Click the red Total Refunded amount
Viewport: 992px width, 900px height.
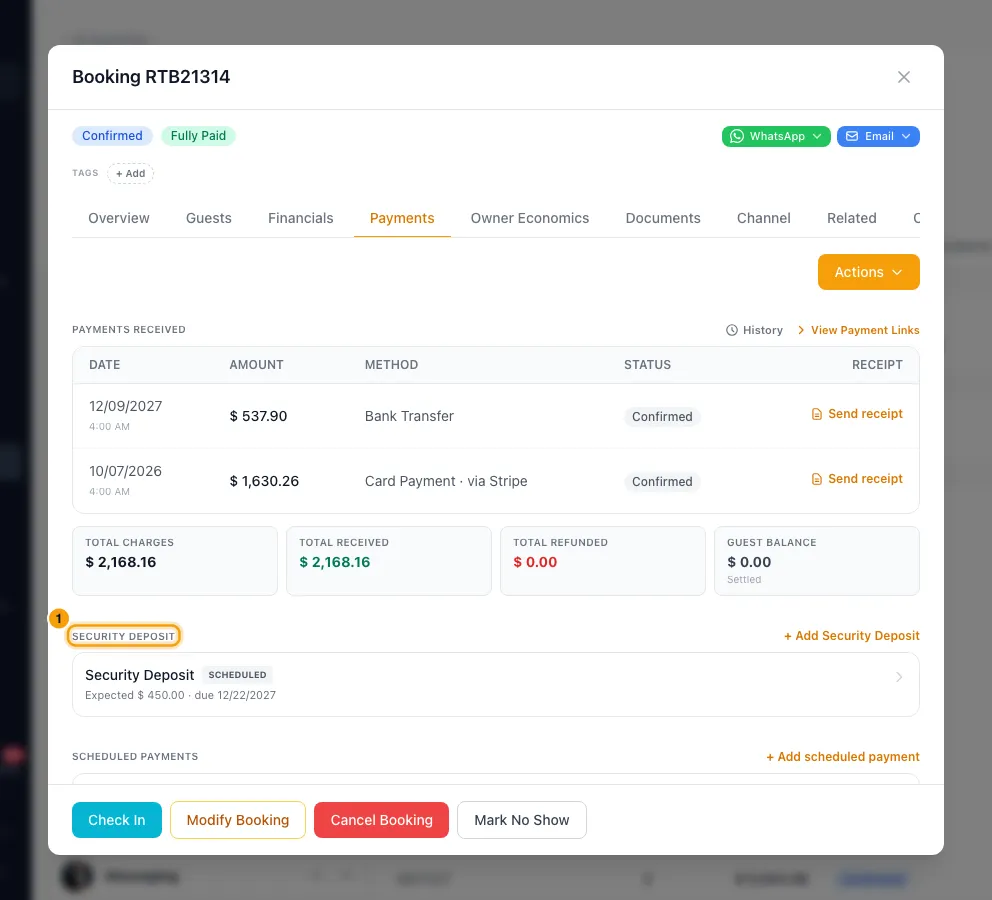coord(535,562)
